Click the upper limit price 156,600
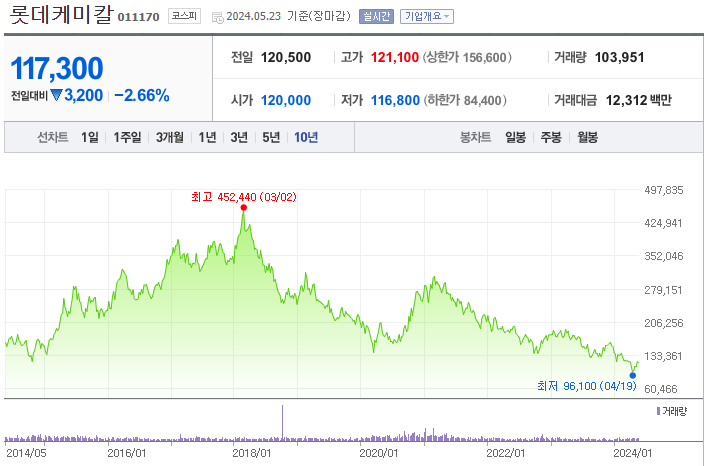Screen dimensions: 704x466 click(484, 57)
